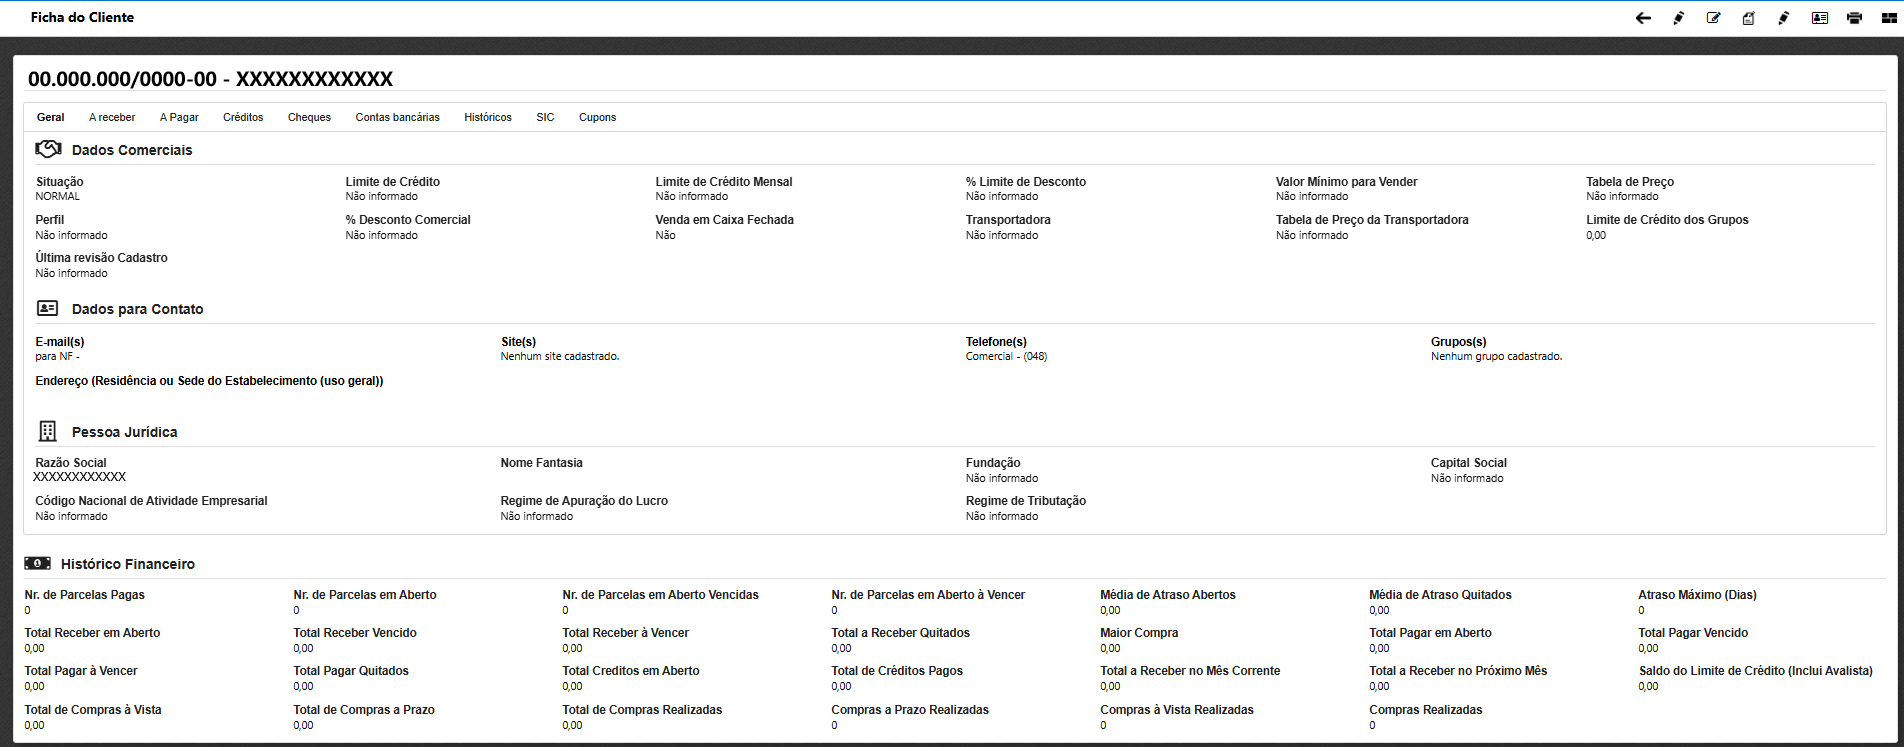Show the Históricos tab
The height and width of the screenshot is (747, 1904).
[487, 117]
